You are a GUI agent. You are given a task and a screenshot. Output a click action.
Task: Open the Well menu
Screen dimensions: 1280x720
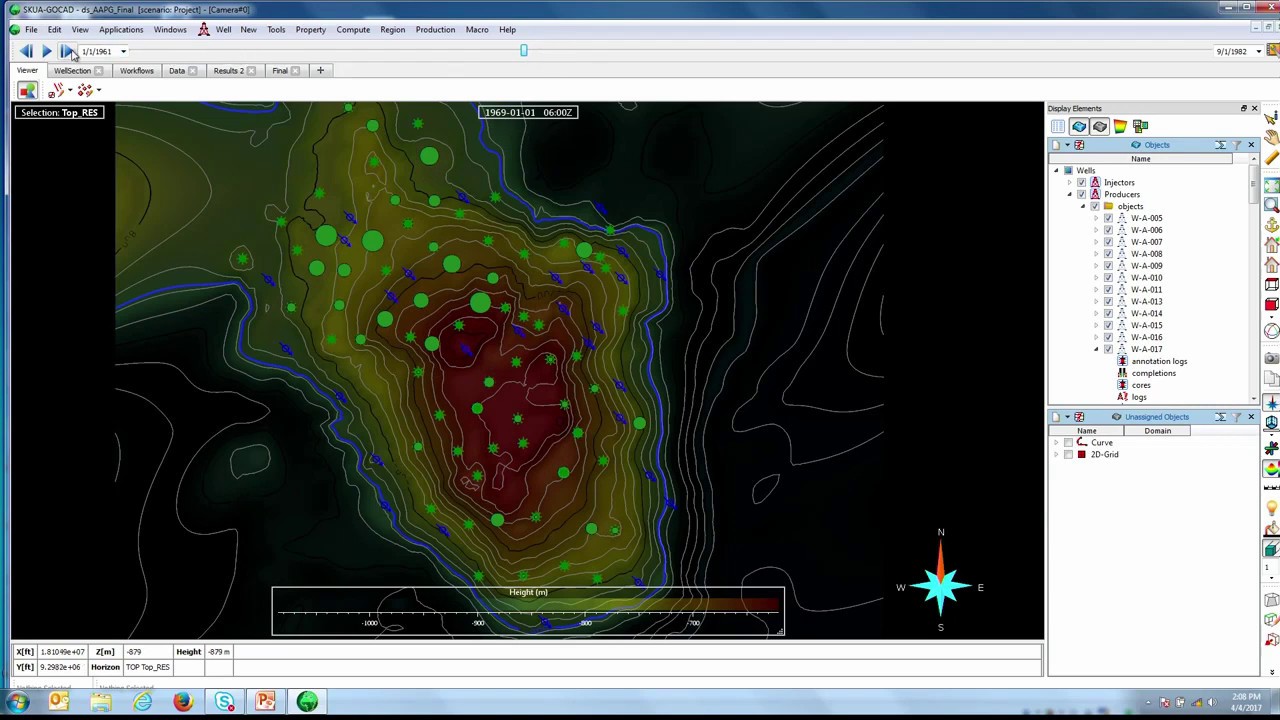223,30
